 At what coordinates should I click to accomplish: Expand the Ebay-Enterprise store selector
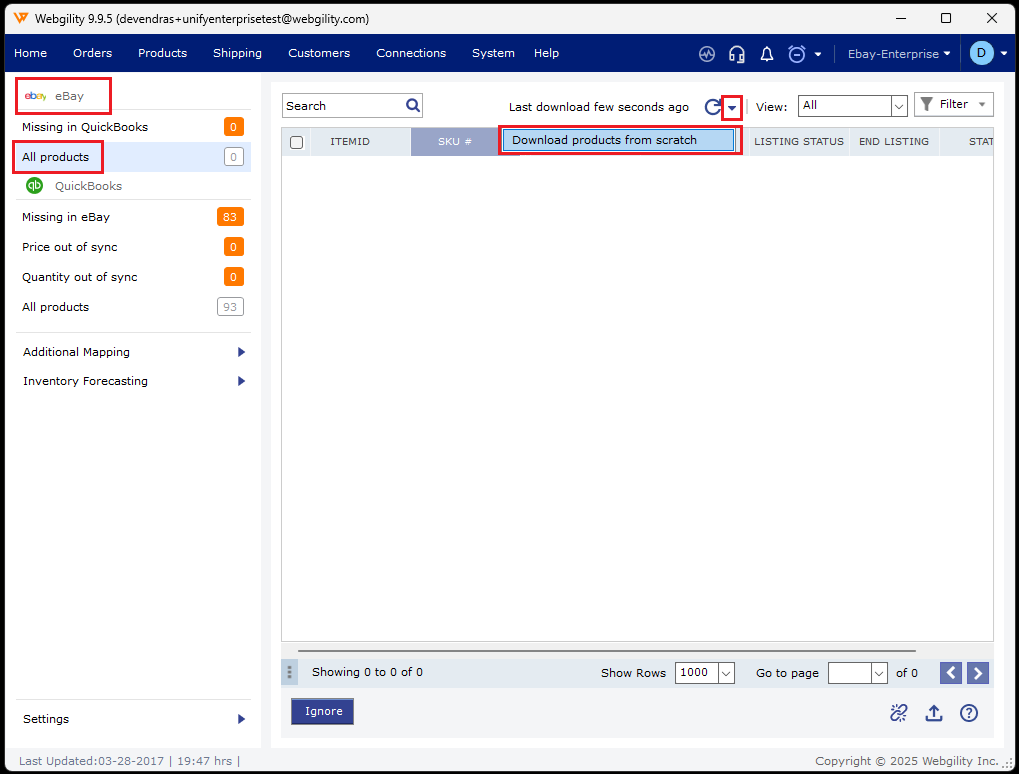[x=898, y=54]
